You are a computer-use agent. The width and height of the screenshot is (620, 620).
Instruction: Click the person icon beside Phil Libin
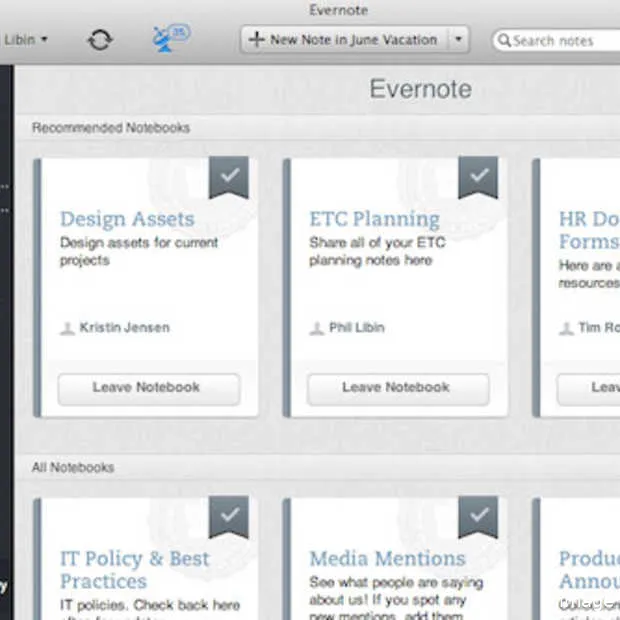point(316,328)
